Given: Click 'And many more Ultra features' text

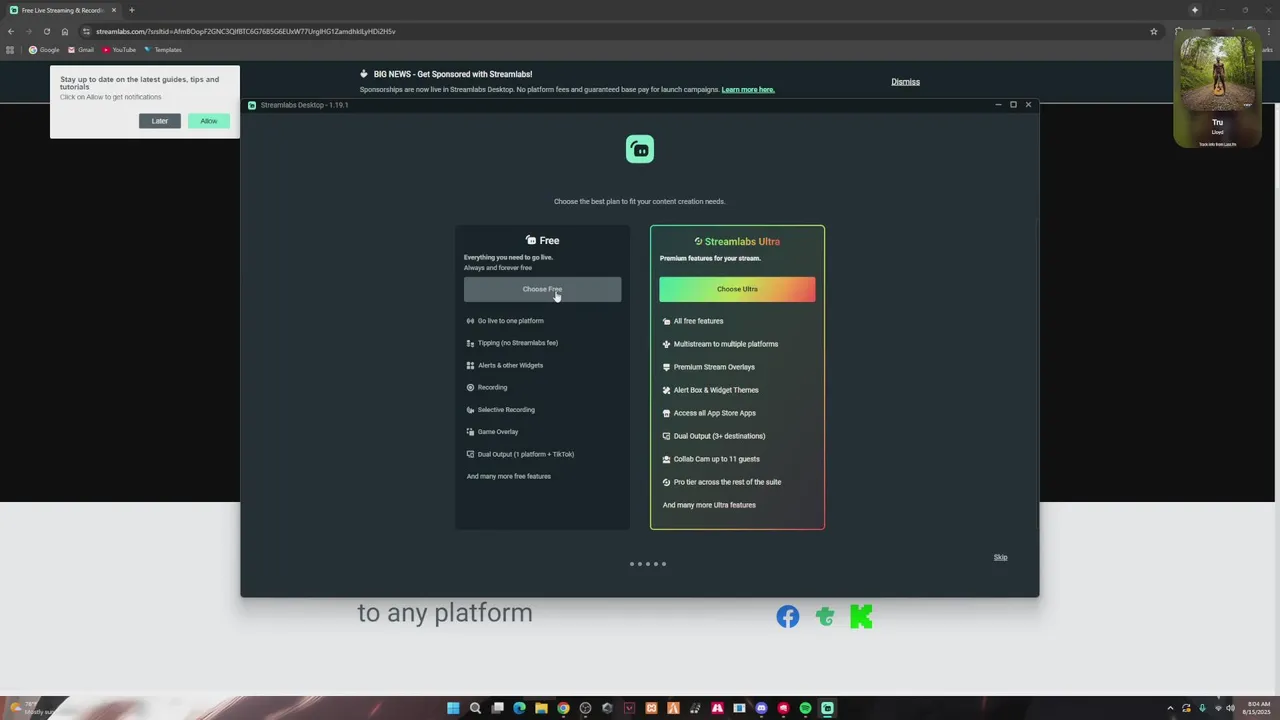Looking at the screenshot, I should coord(709,505).
